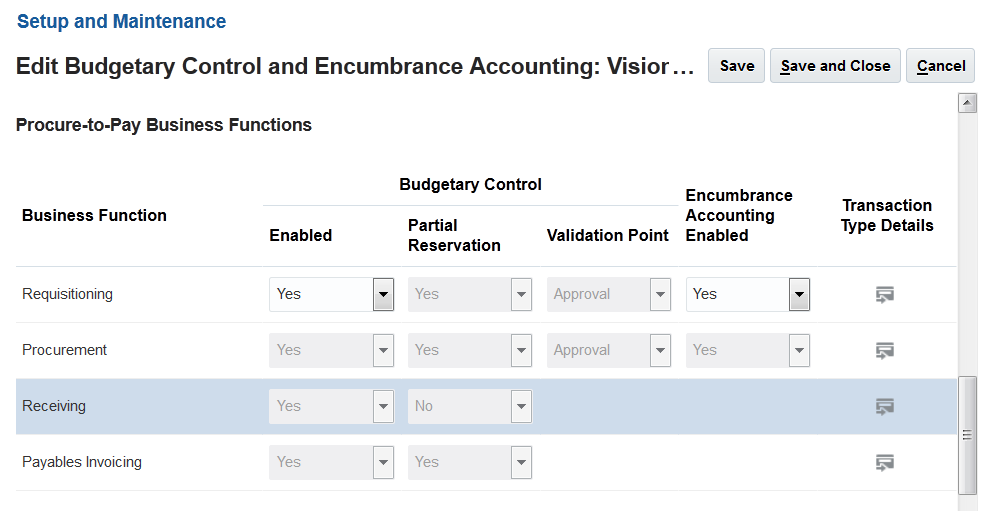Screen dimensions: 986x511
Task: Open Transaction Type Details for Requisitioning
Action: click(884, 294)
